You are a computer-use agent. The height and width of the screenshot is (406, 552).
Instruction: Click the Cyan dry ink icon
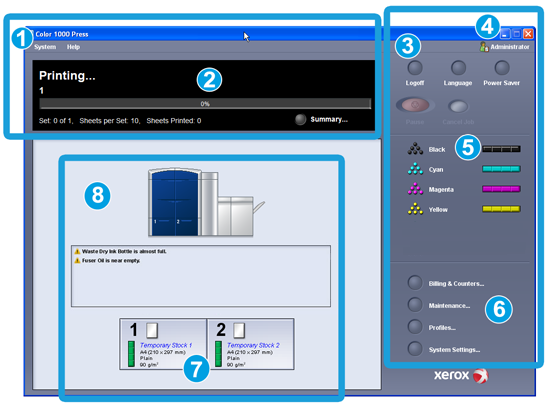point(415,169)
